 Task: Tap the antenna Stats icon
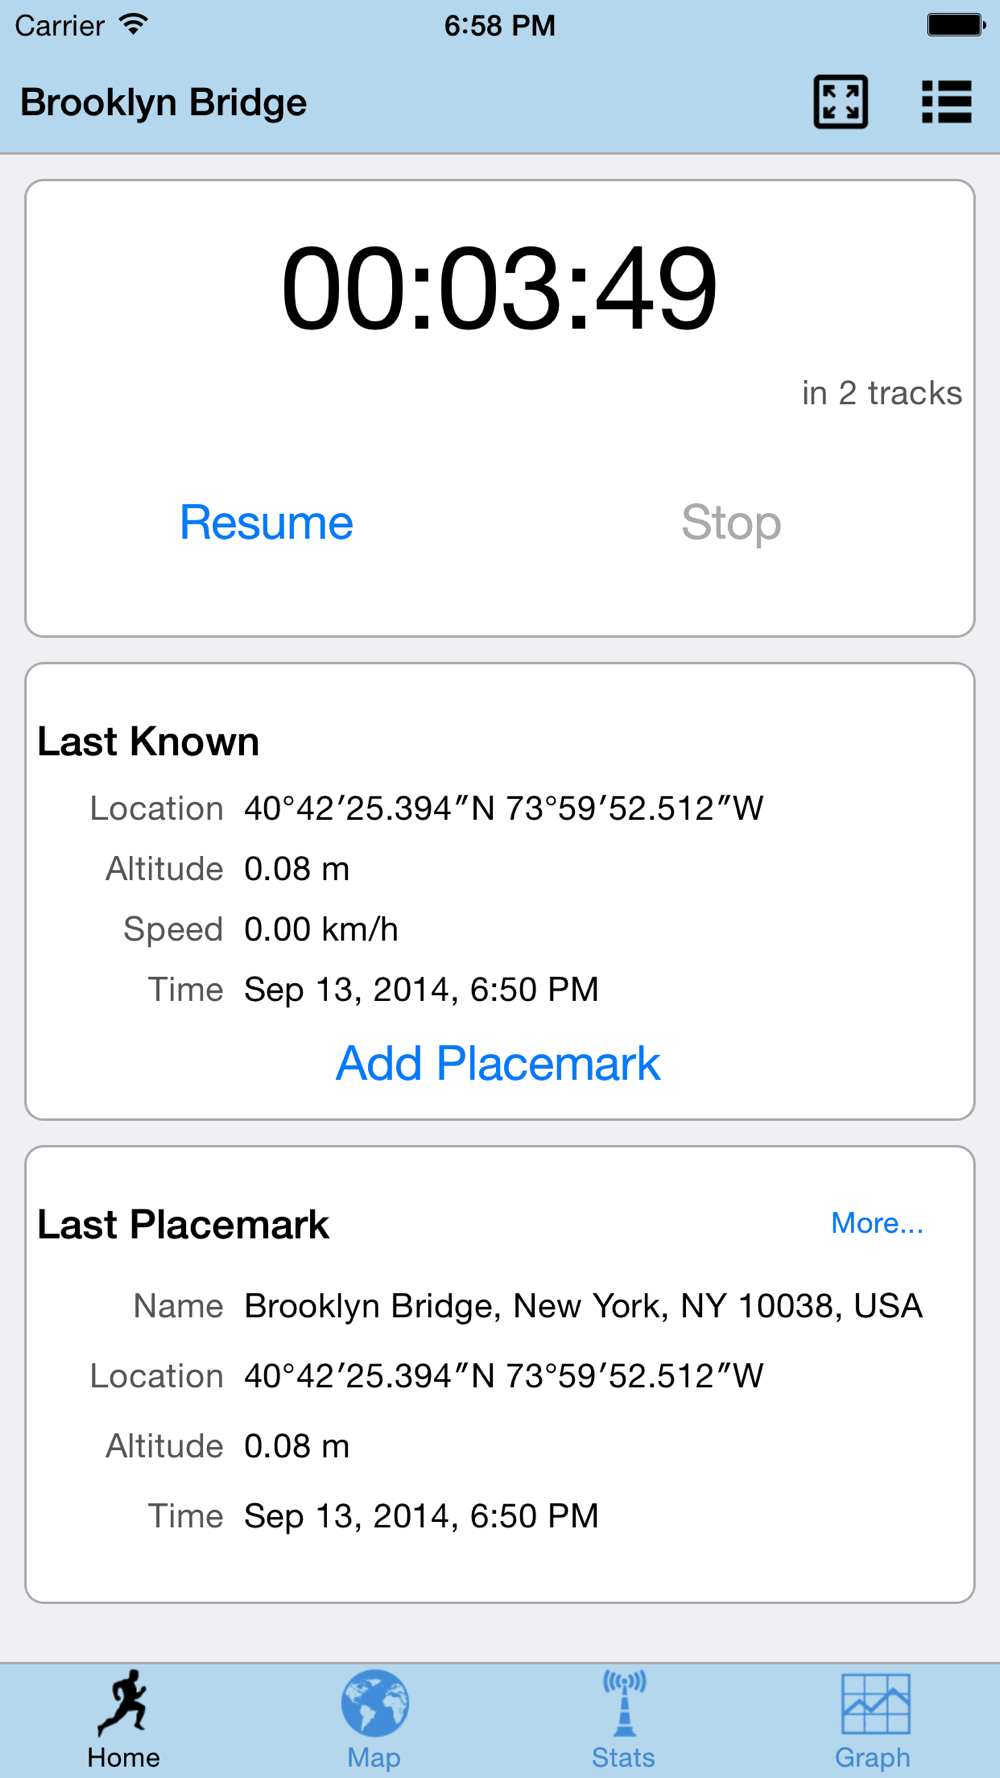coord(623,1702)
